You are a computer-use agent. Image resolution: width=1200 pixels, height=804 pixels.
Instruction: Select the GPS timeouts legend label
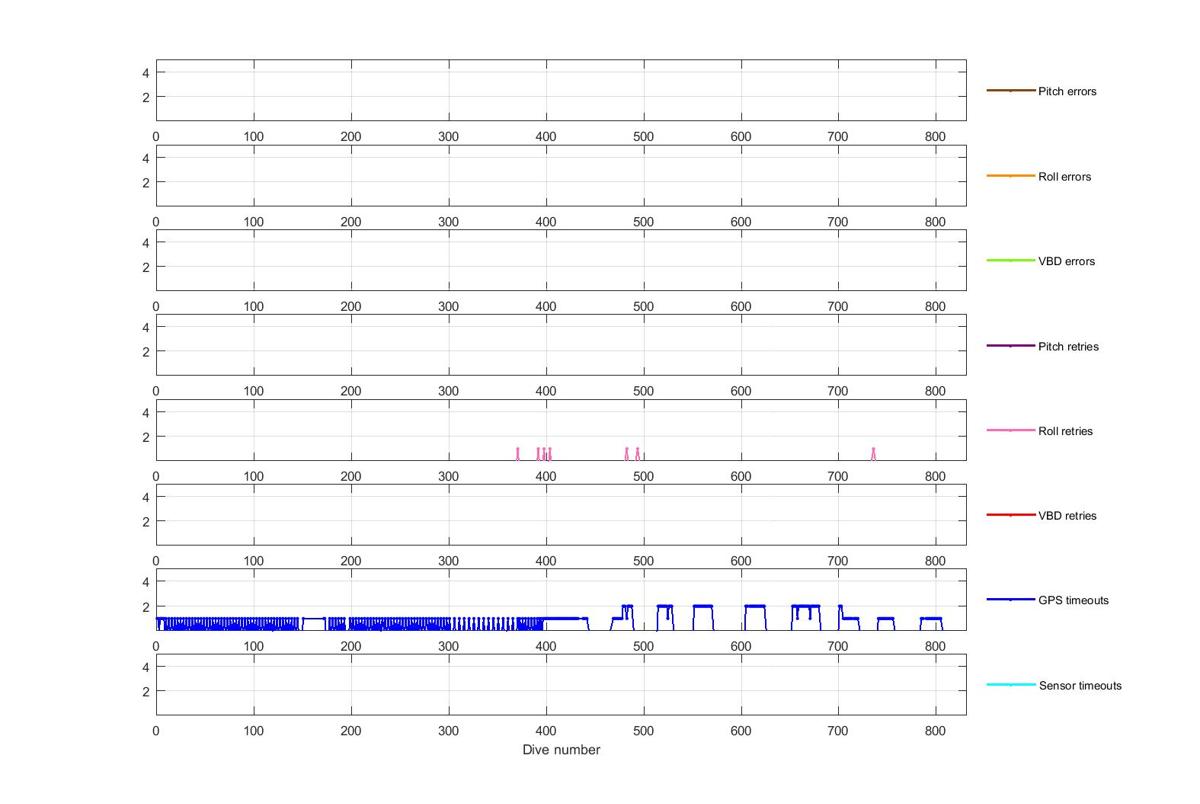click(x=1073, y=600)
